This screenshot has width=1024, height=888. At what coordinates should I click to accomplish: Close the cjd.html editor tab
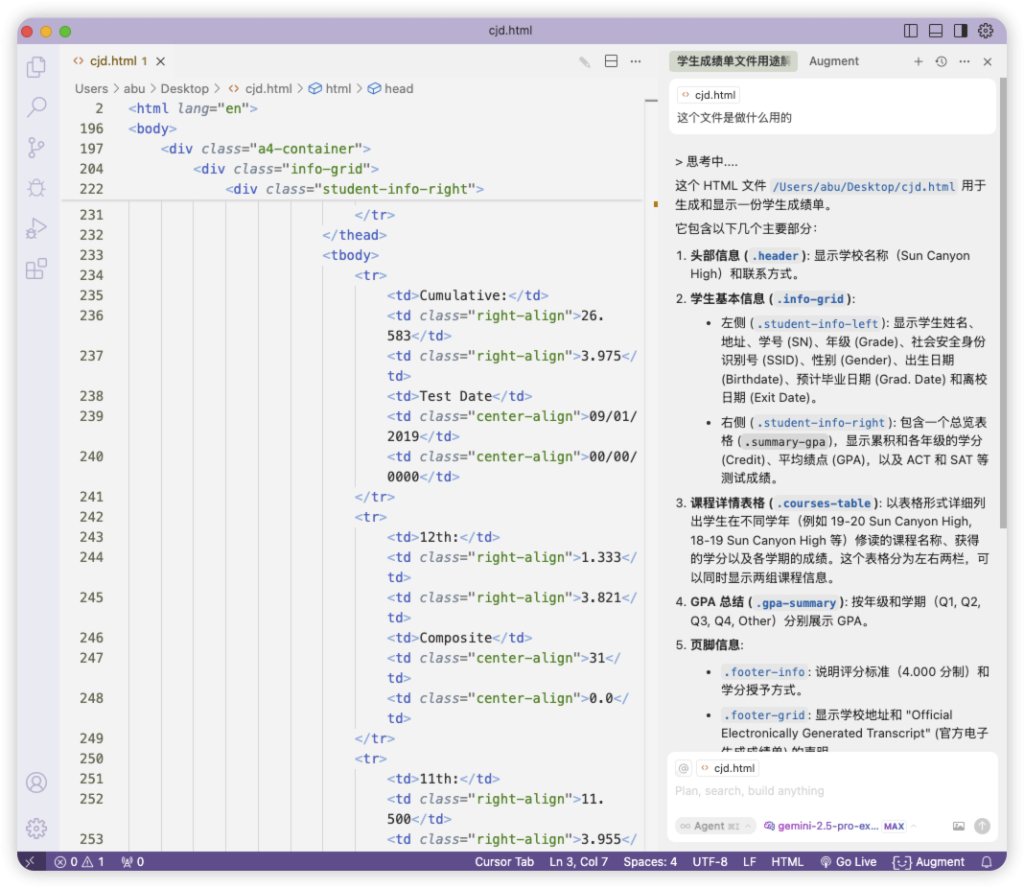point(161,61)
